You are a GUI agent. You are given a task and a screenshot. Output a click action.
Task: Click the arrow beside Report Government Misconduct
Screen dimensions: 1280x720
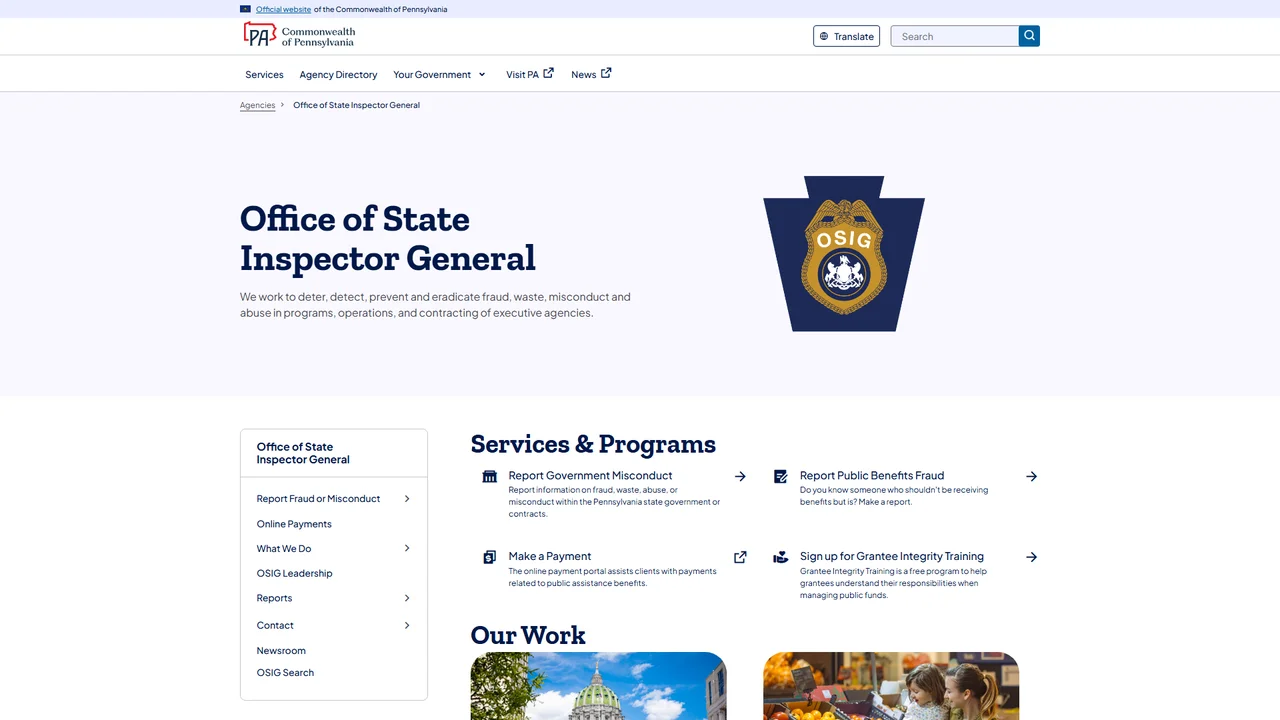(x=740, y=476)
